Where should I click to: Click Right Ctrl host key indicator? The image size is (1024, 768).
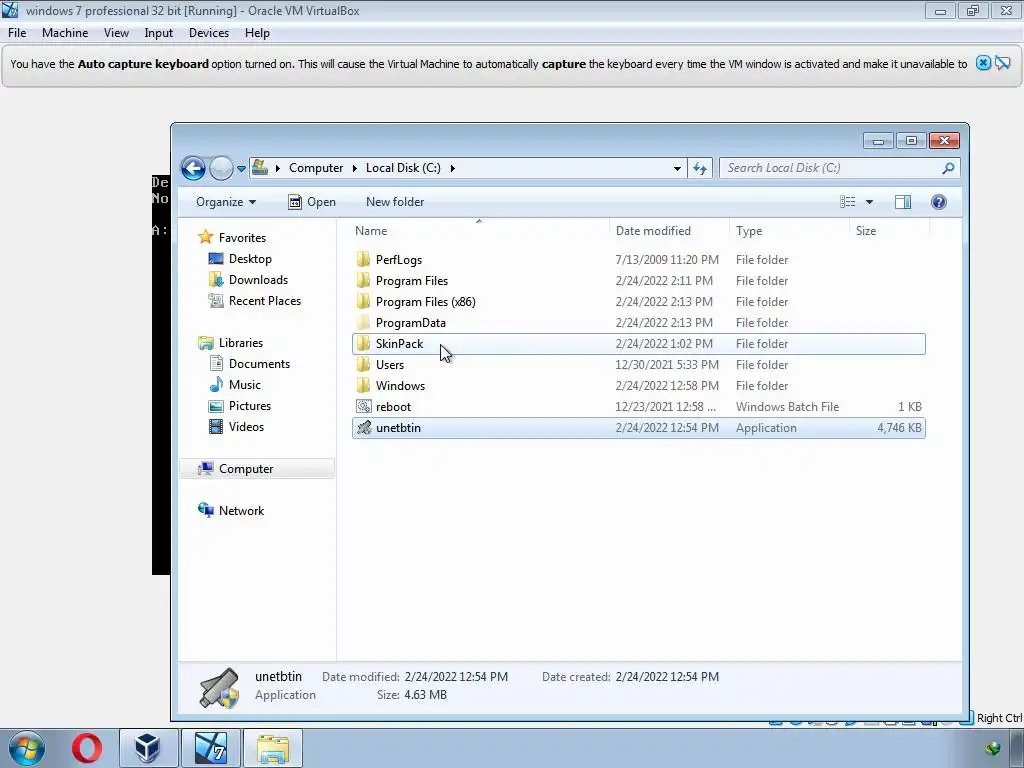(999, 718)
